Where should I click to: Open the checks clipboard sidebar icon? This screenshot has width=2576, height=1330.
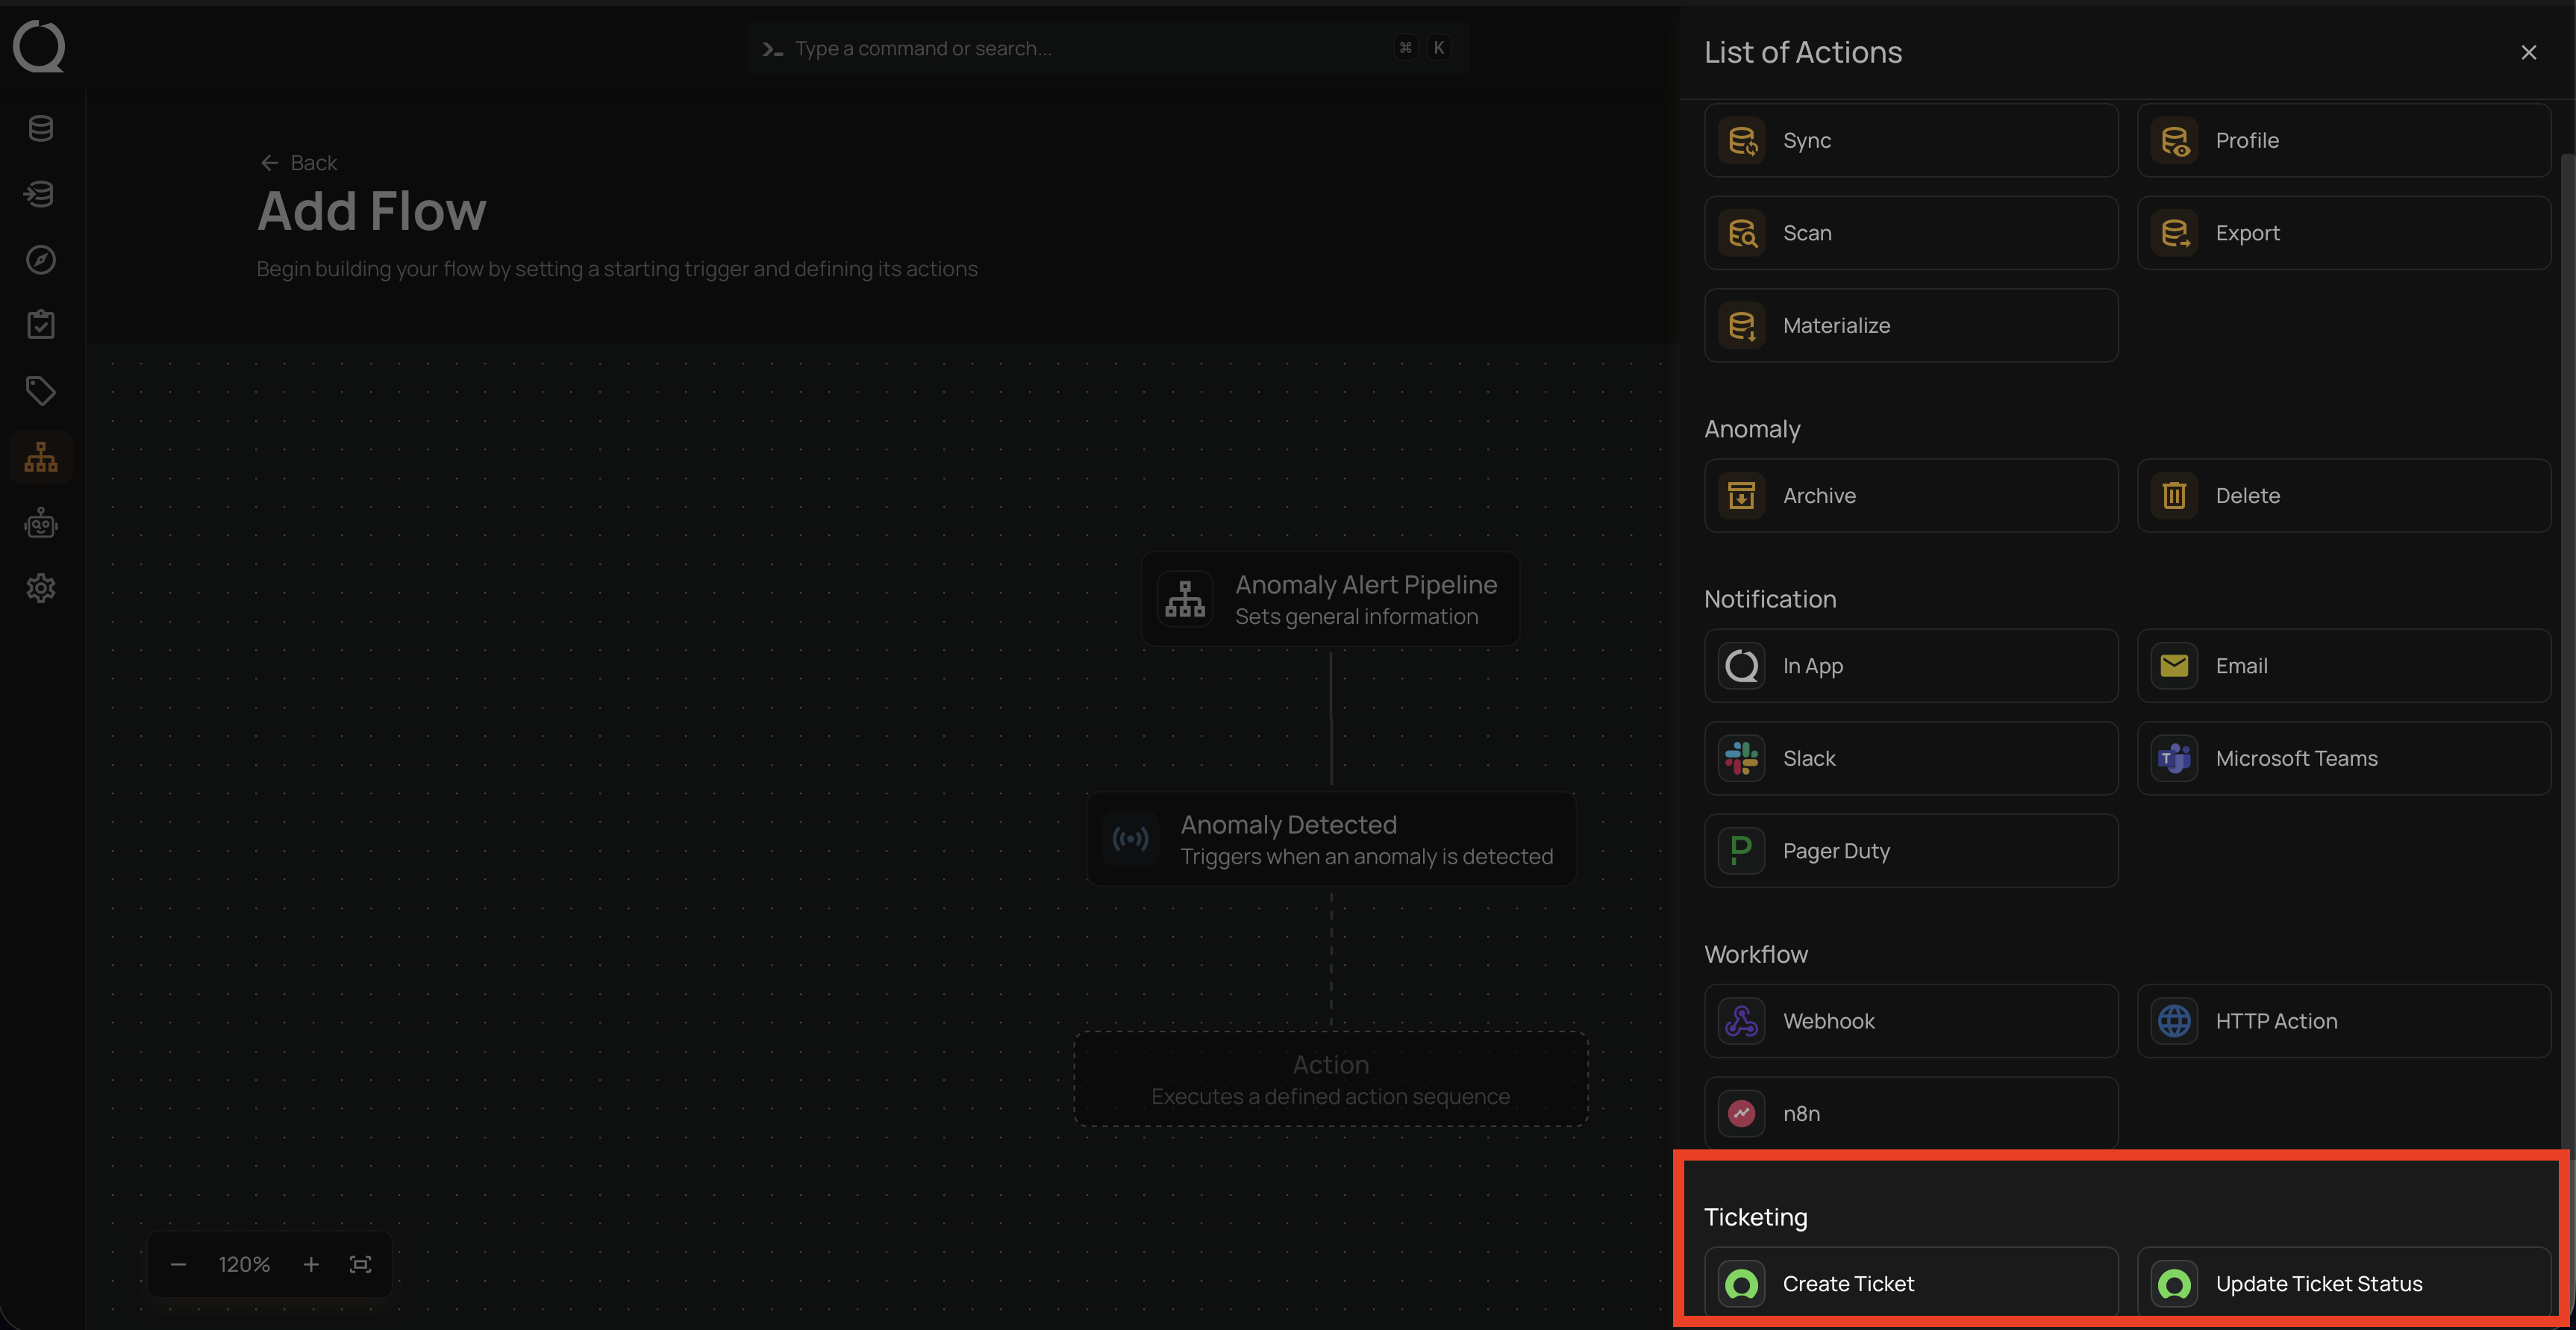(x=41, y=325)
